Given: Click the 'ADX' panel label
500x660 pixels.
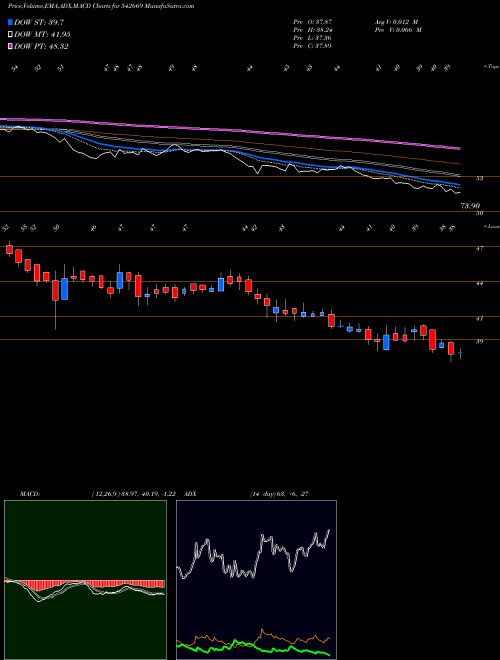Looking at the screenshot, I should pos(190,494).
